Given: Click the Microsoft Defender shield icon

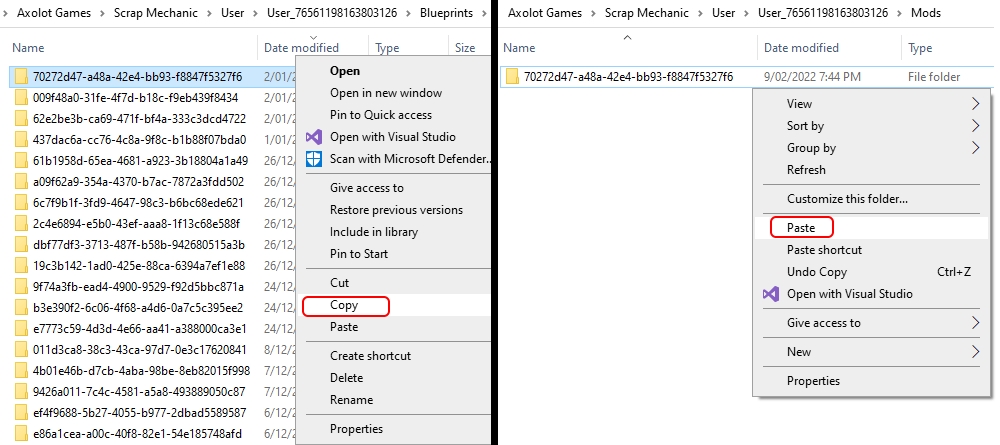Looking at the screenshot, I should [x=314, y=159].
